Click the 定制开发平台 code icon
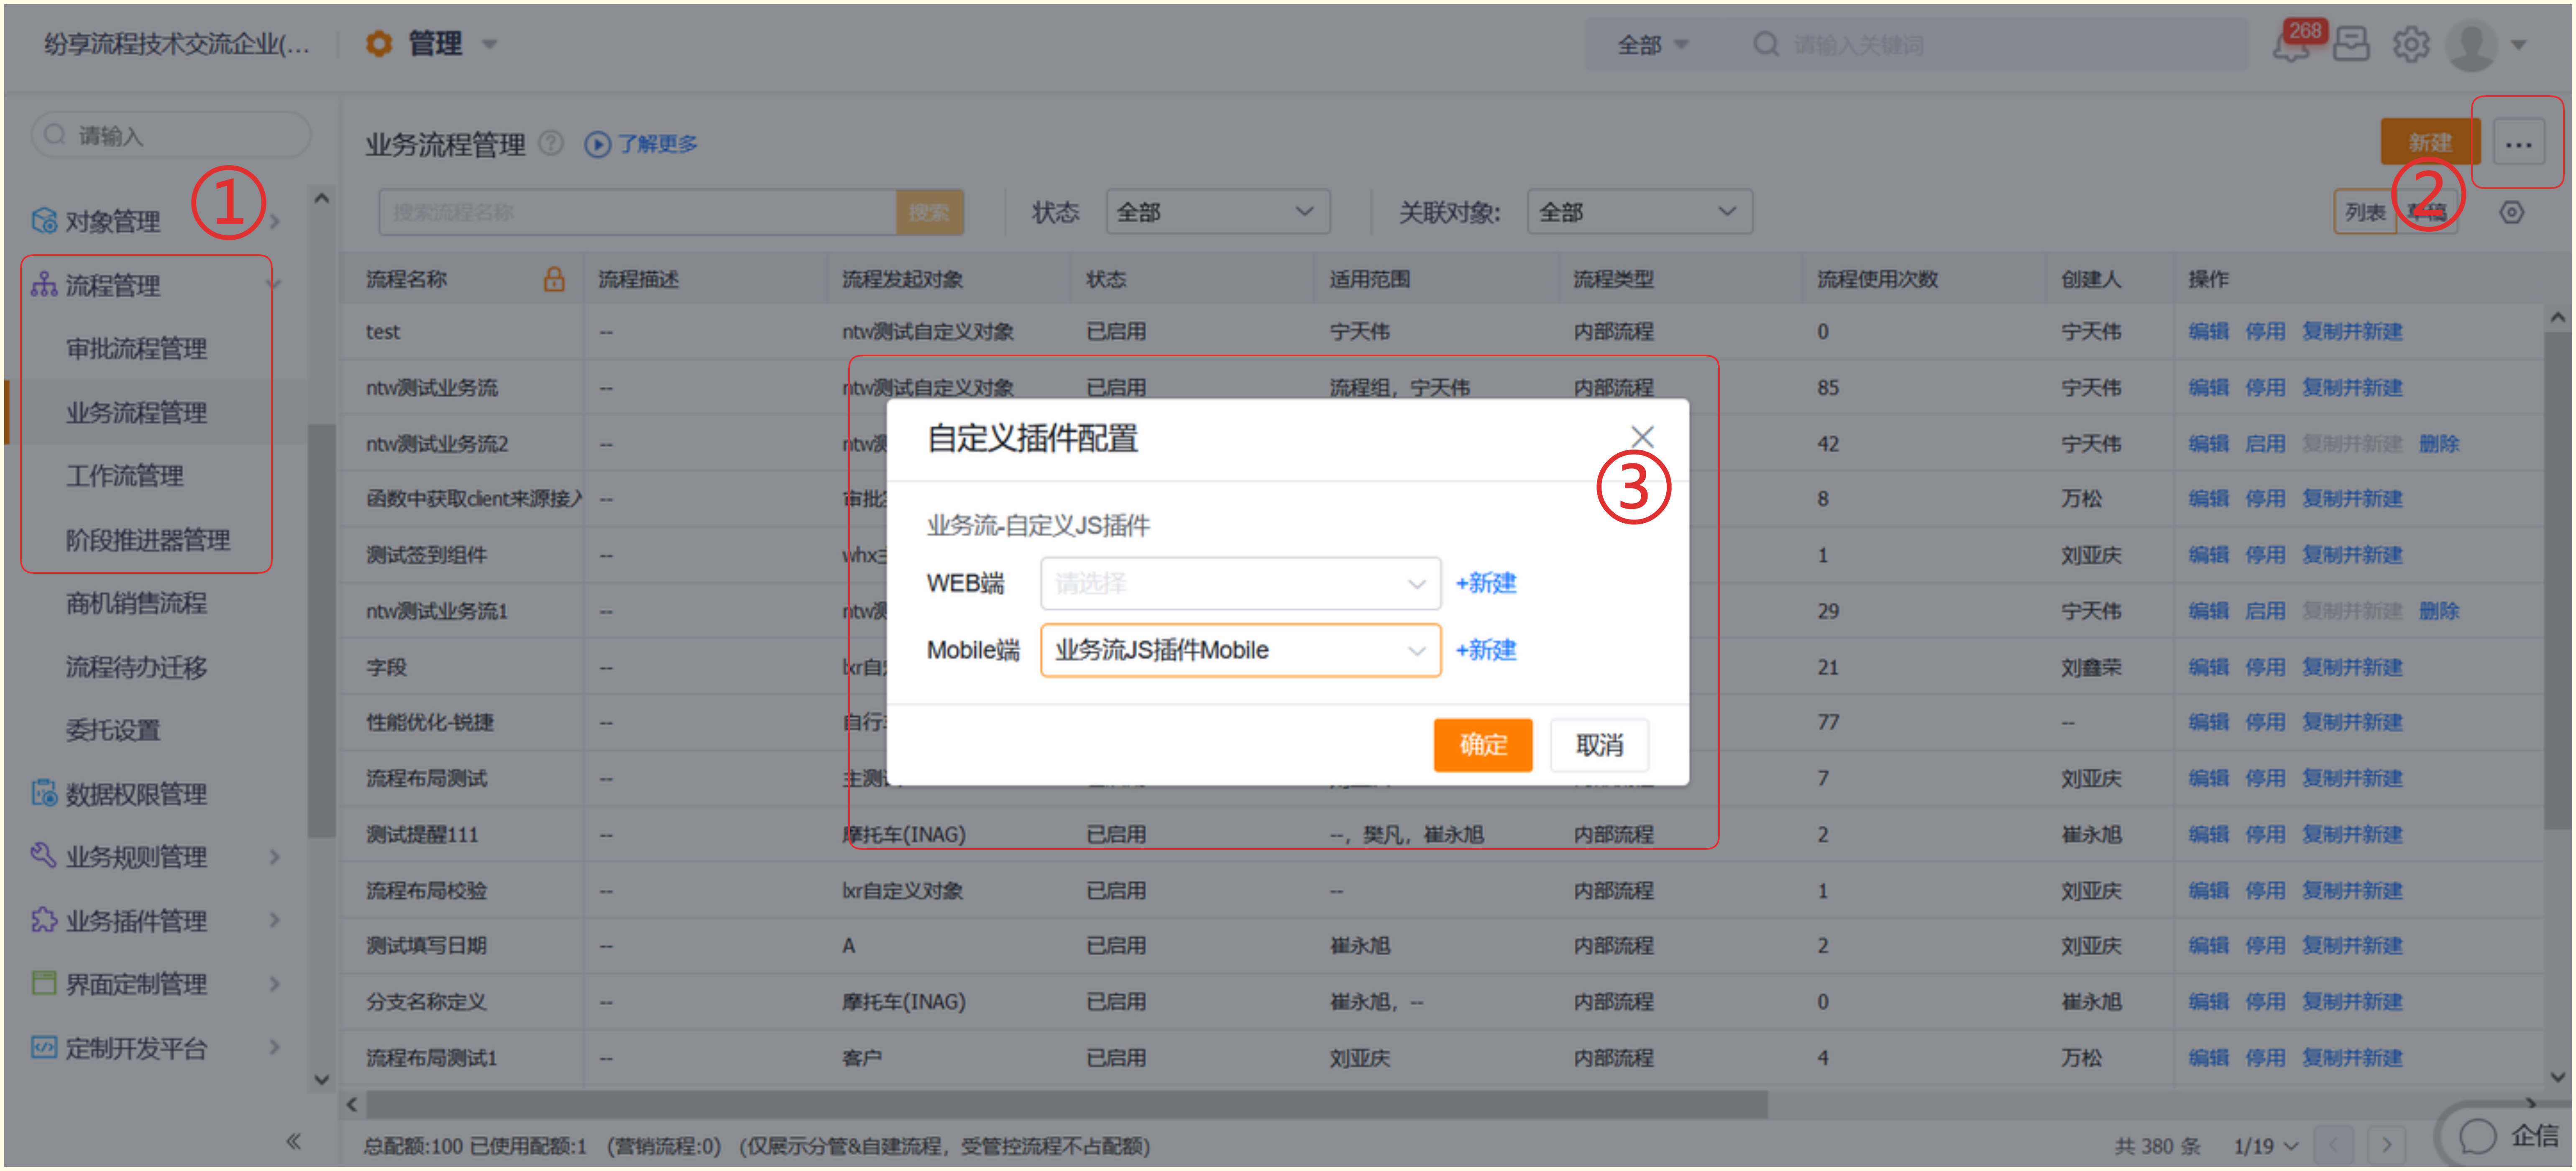 tap(44, 1048)
